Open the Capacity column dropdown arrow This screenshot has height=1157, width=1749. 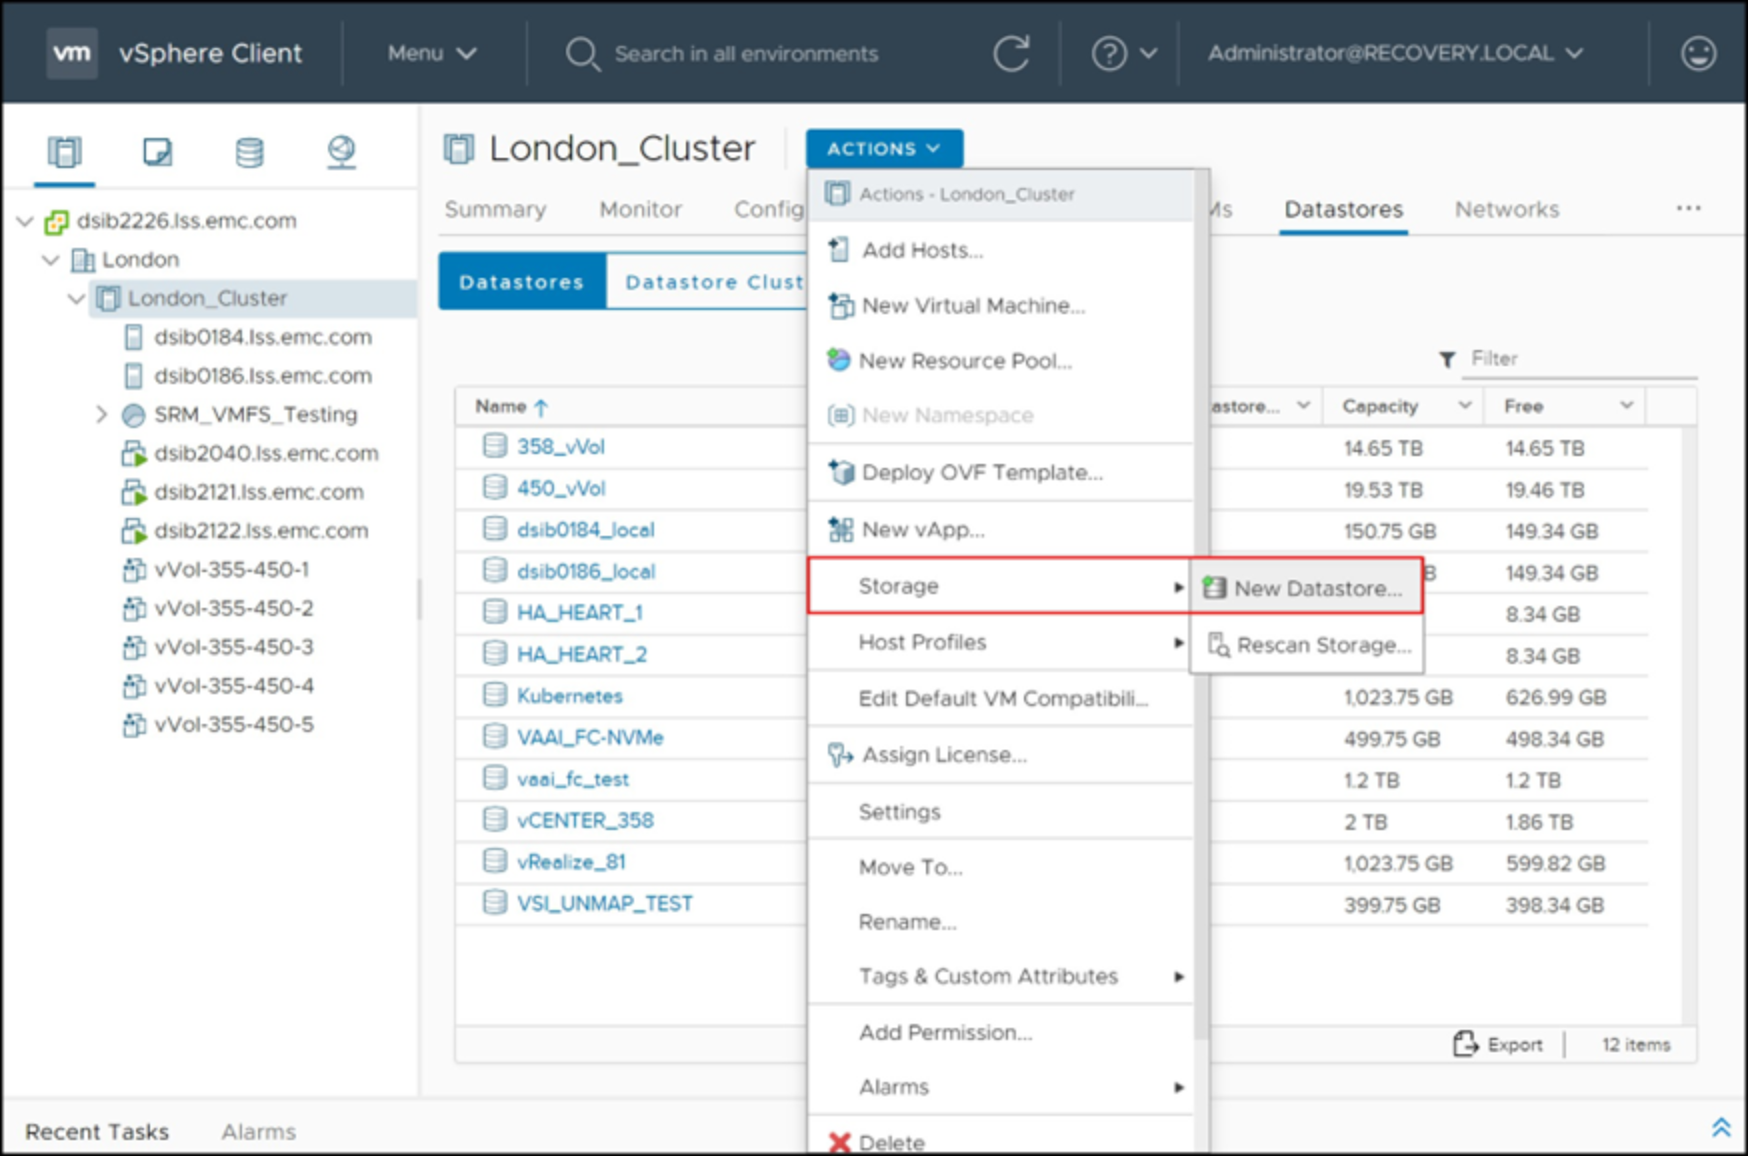[x=1464, y=405]
